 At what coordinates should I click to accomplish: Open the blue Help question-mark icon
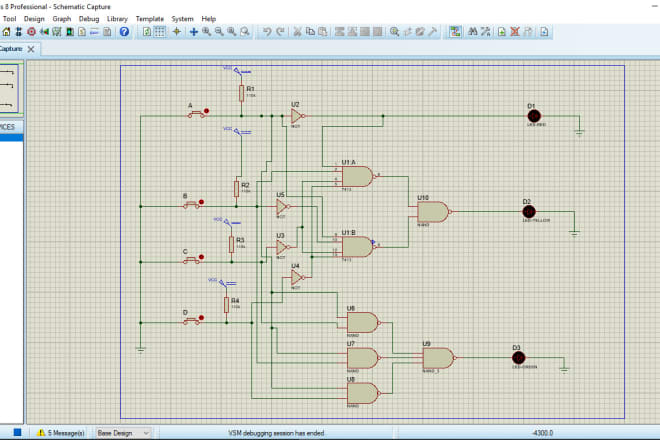click(x=124, y=32)
